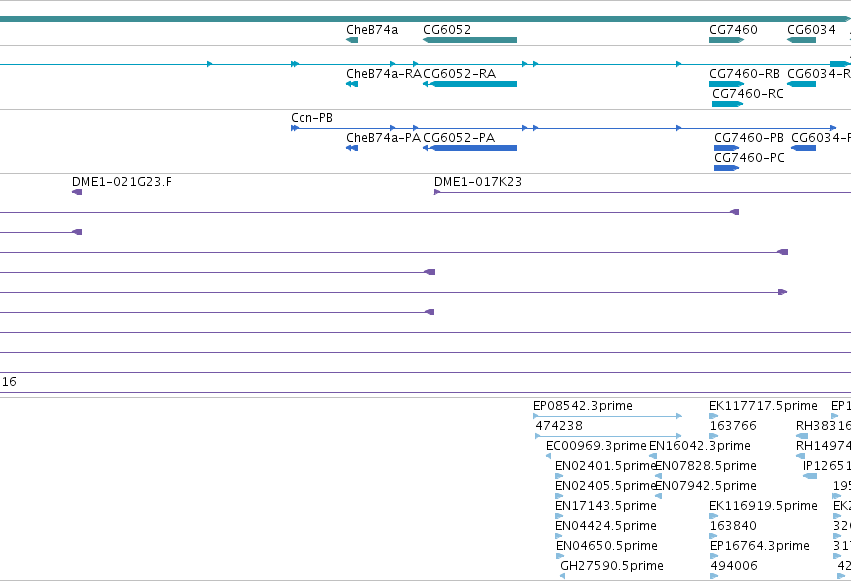
Task: Click the CG7460-RC transcript label
Action: click(747, 94)
